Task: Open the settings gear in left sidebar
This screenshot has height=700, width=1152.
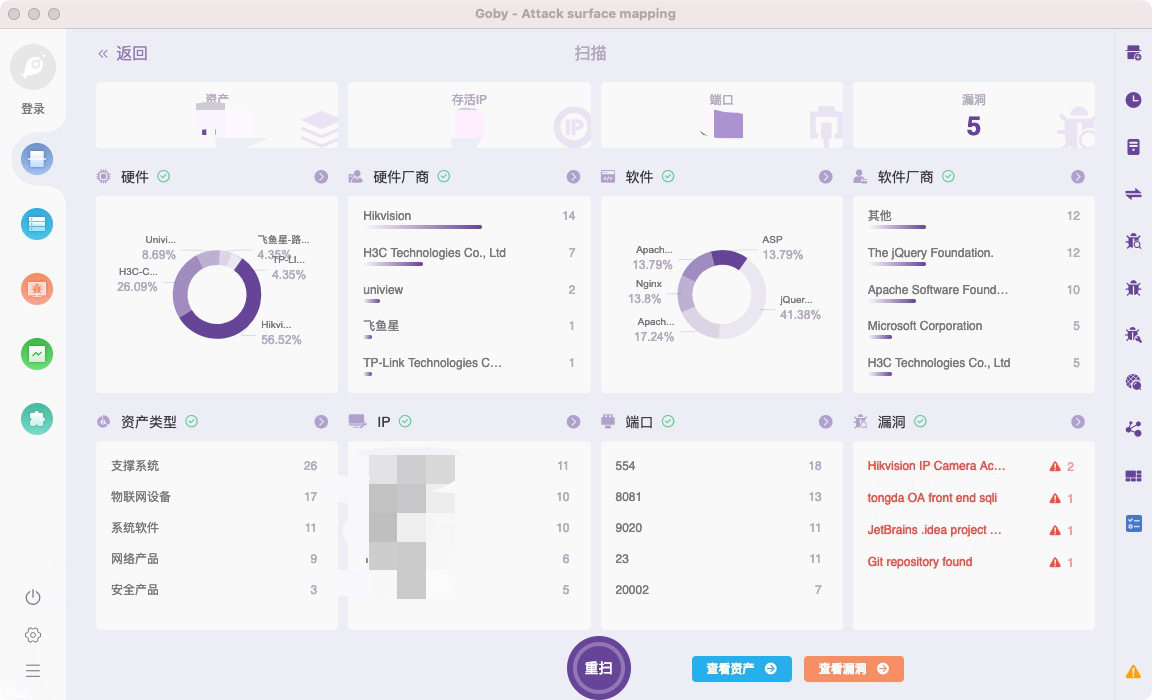Action: (33, 635)
